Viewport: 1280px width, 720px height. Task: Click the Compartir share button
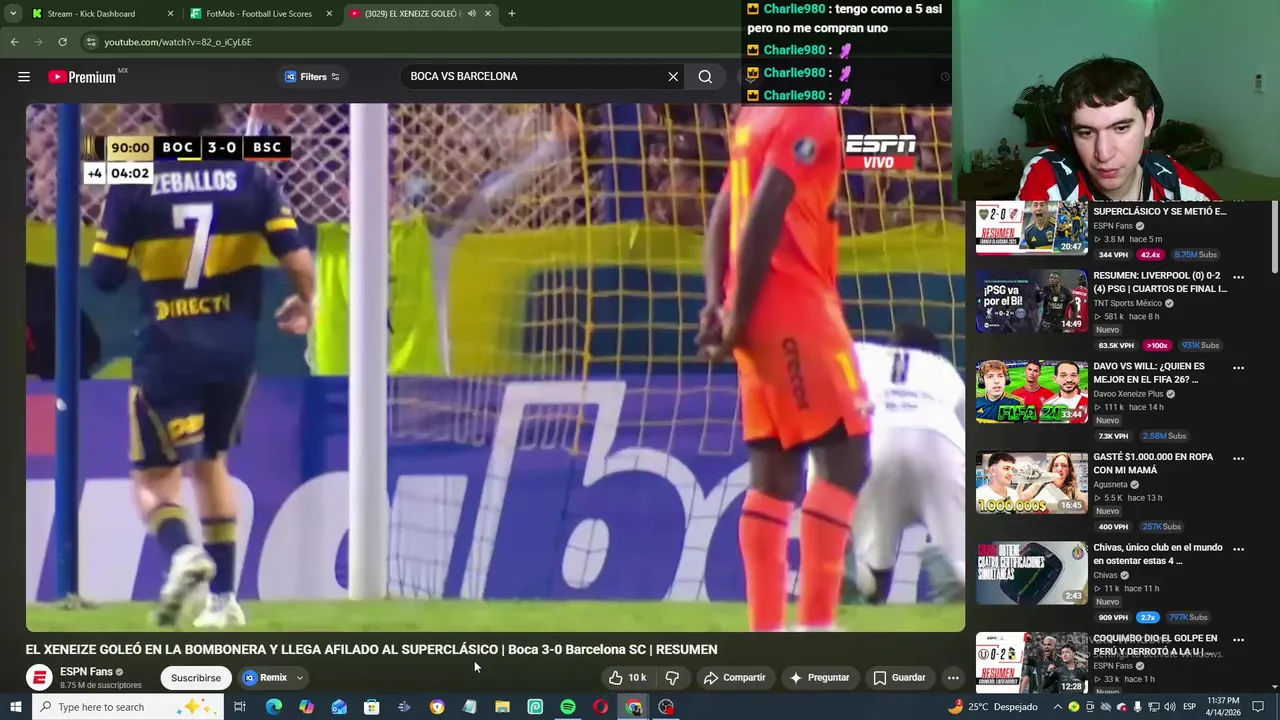pos(734,678)
